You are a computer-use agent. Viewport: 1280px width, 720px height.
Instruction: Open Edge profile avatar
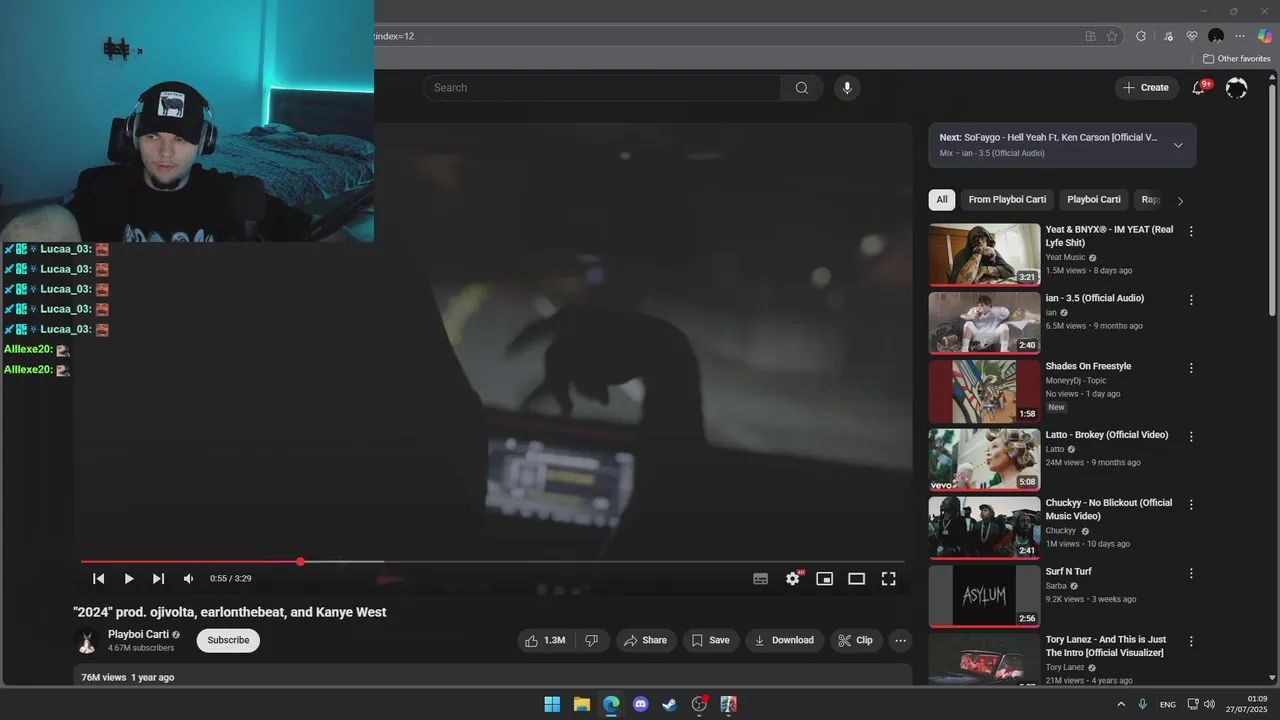click(1216, 36)
